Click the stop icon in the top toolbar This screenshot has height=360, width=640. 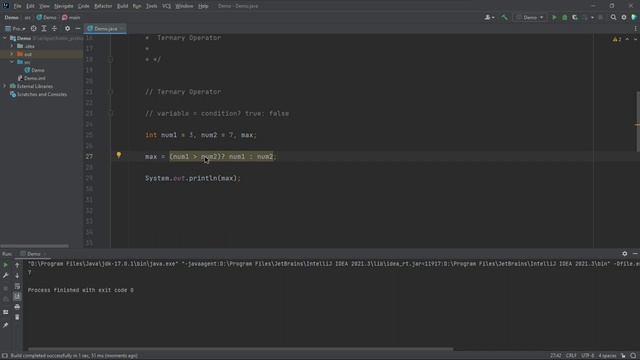[x=600, y=18]
